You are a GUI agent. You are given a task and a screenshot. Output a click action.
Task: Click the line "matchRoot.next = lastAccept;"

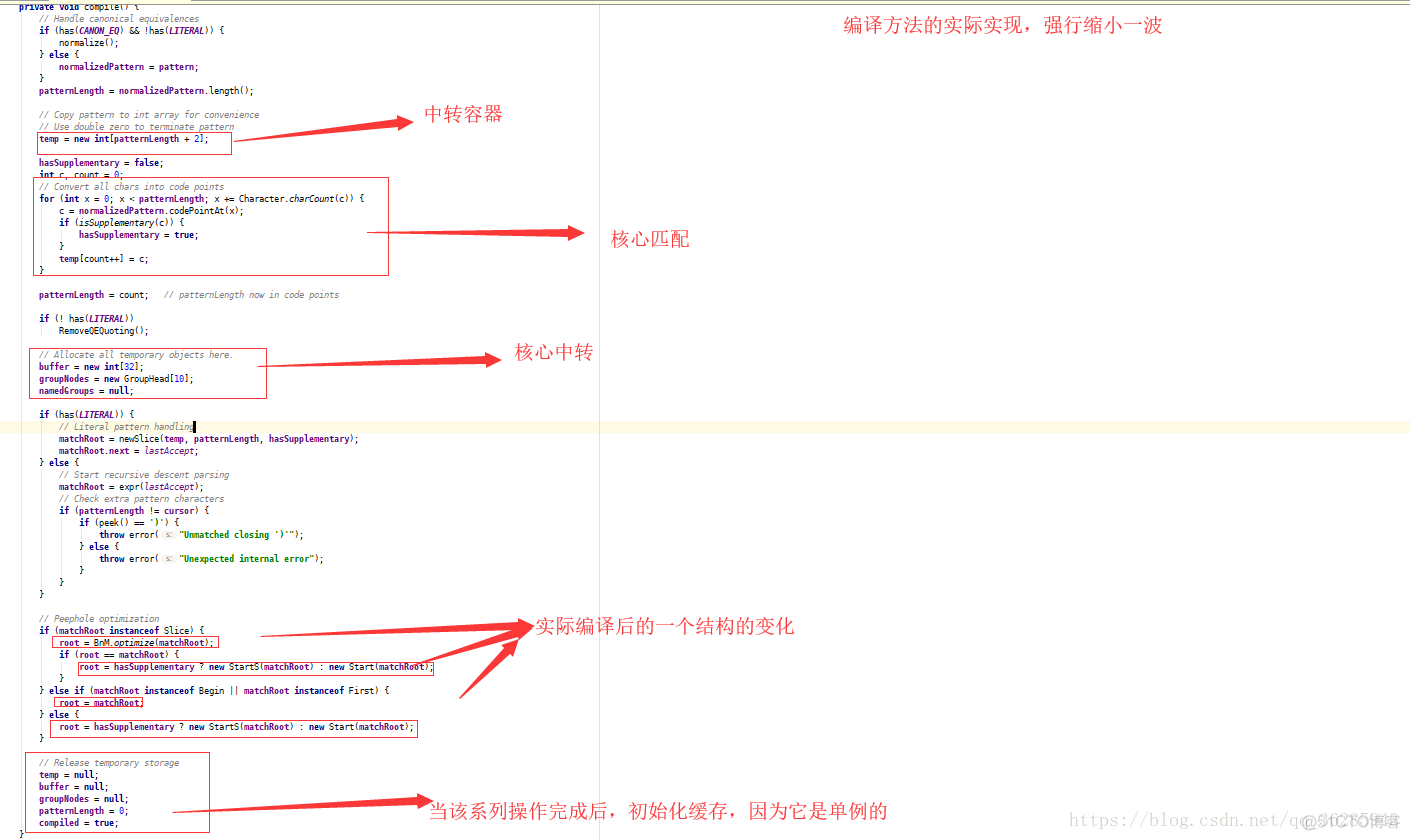point(129,451)
